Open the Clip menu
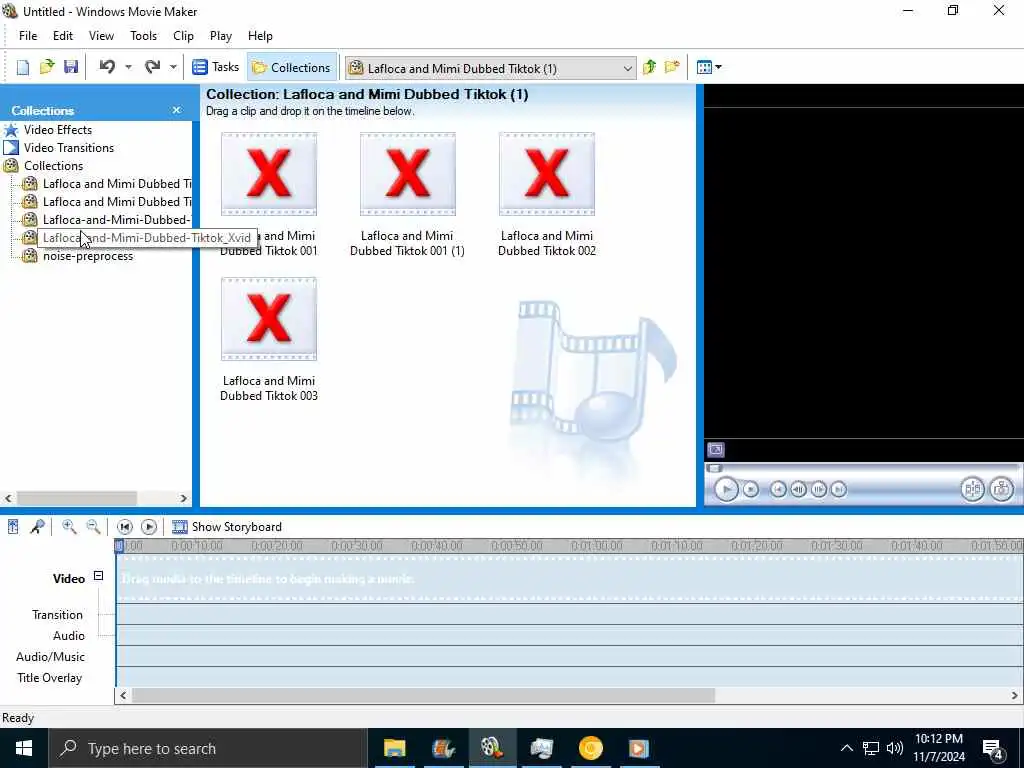Viewport: 1024px width, 768px height. click(184, 36)
